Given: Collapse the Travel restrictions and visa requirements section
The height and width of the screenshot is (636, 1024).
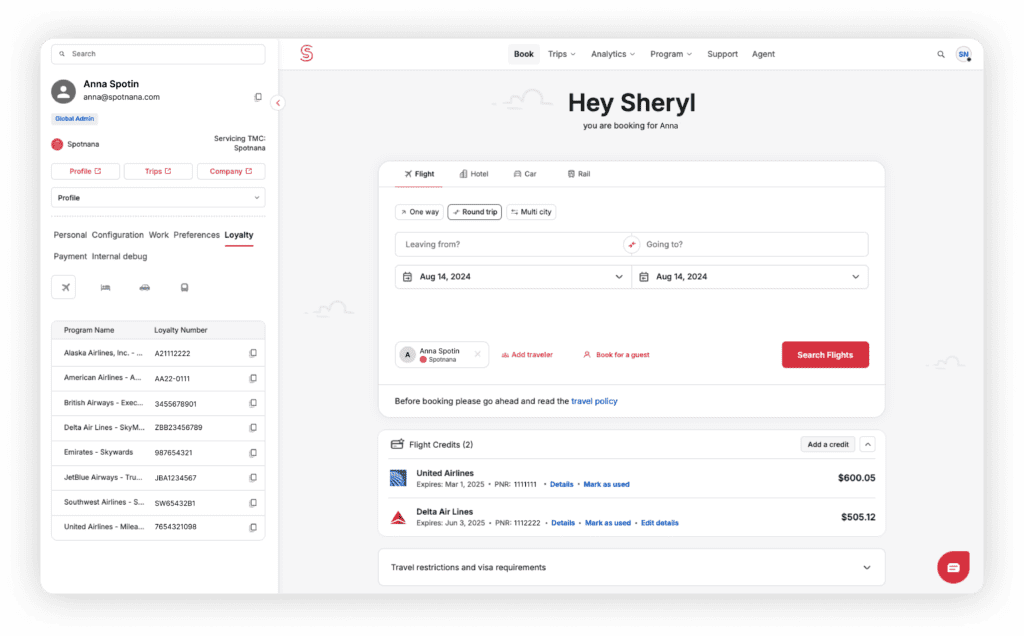Looking at the screenshot, I should [866, 567].
